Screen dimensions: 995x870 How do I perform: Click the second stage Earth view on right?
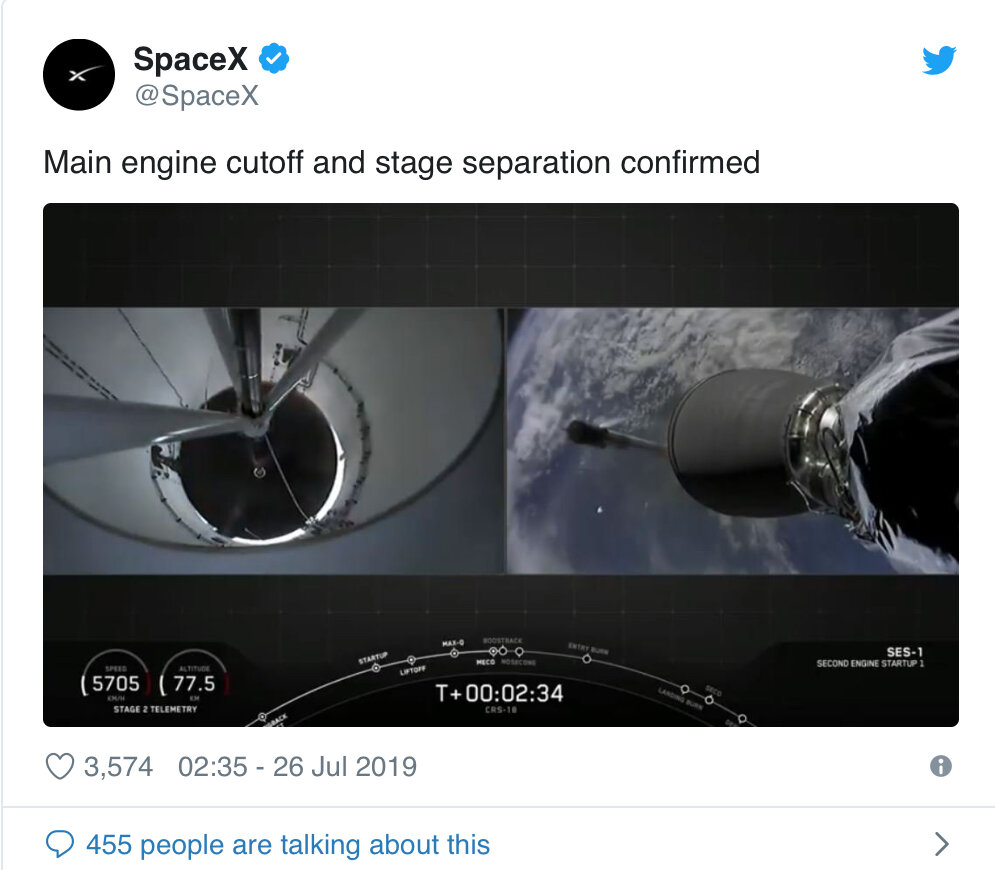click(x=732, y=440)
